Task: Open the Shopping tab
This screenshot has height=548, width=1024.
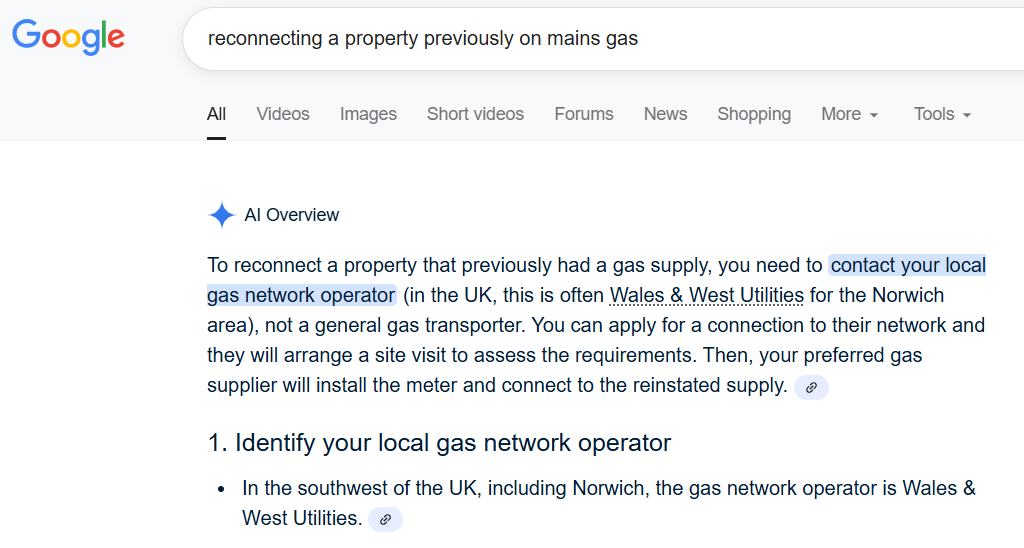Action: pos(754,114)
